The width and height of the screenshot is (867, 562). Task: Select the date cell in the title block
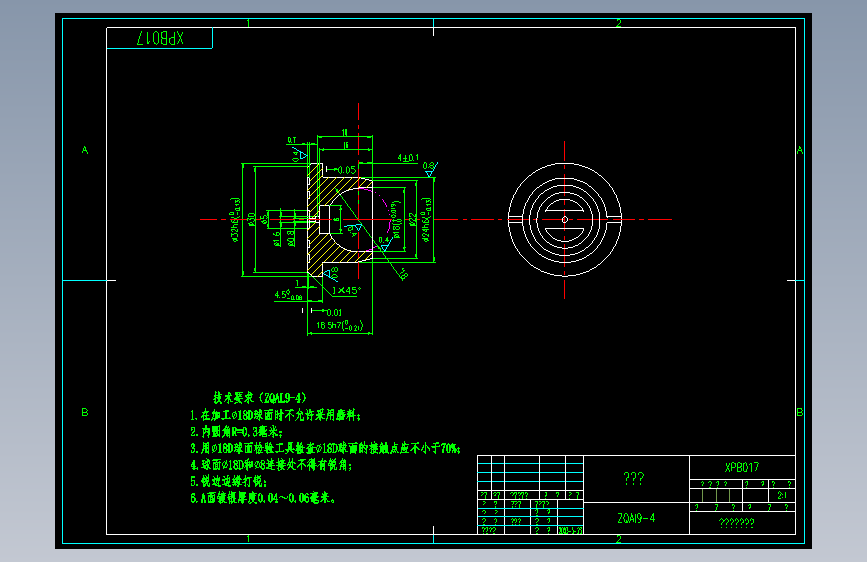click(x=571, y=530)
